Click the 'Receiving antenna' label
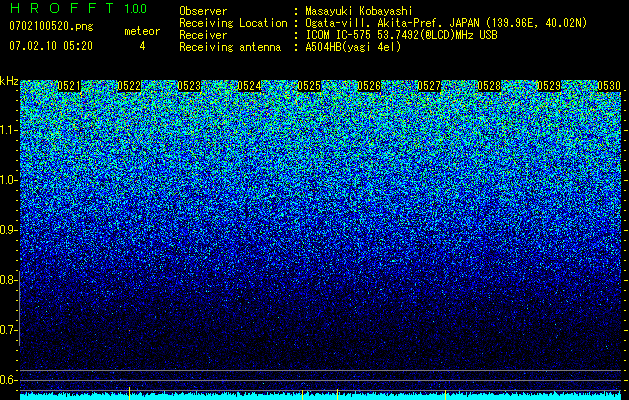The width and height of the screenshot is (629, 400). point(230,47)
